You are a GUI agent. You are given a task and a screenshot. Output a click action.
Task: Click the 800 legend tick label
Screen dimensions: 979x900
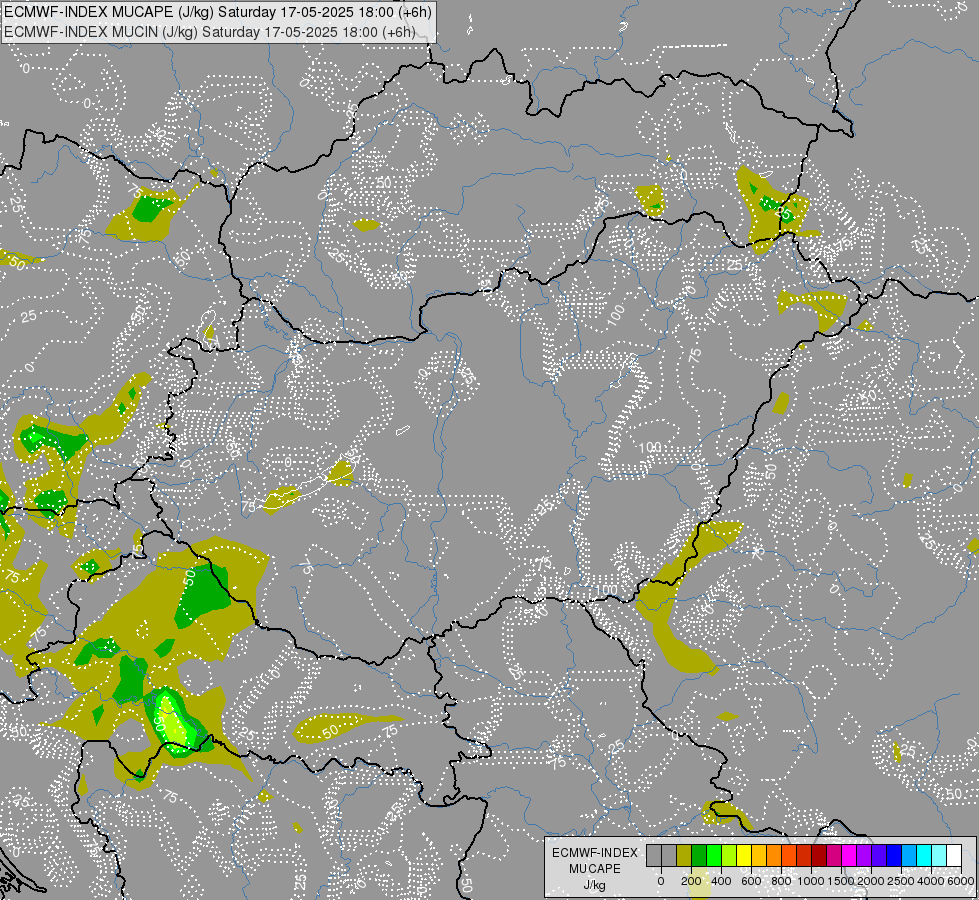pos(781,881)
